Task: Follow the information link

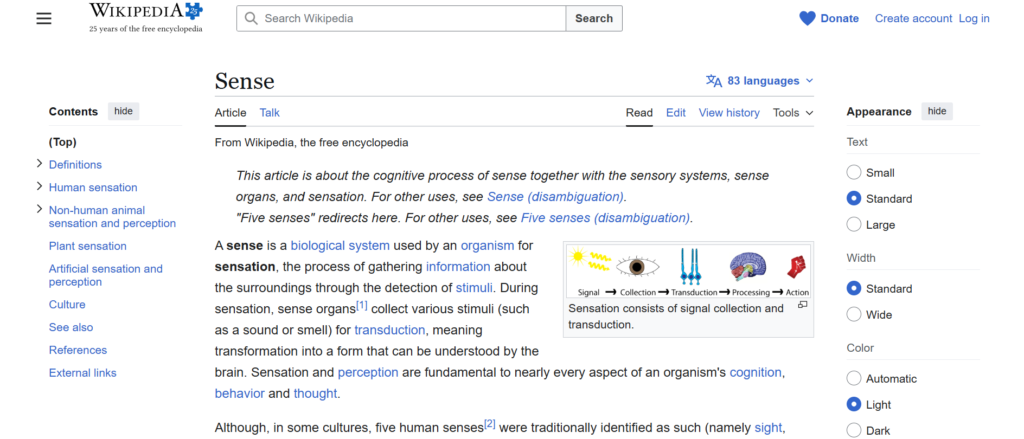Action: click(x=458, y=267)
